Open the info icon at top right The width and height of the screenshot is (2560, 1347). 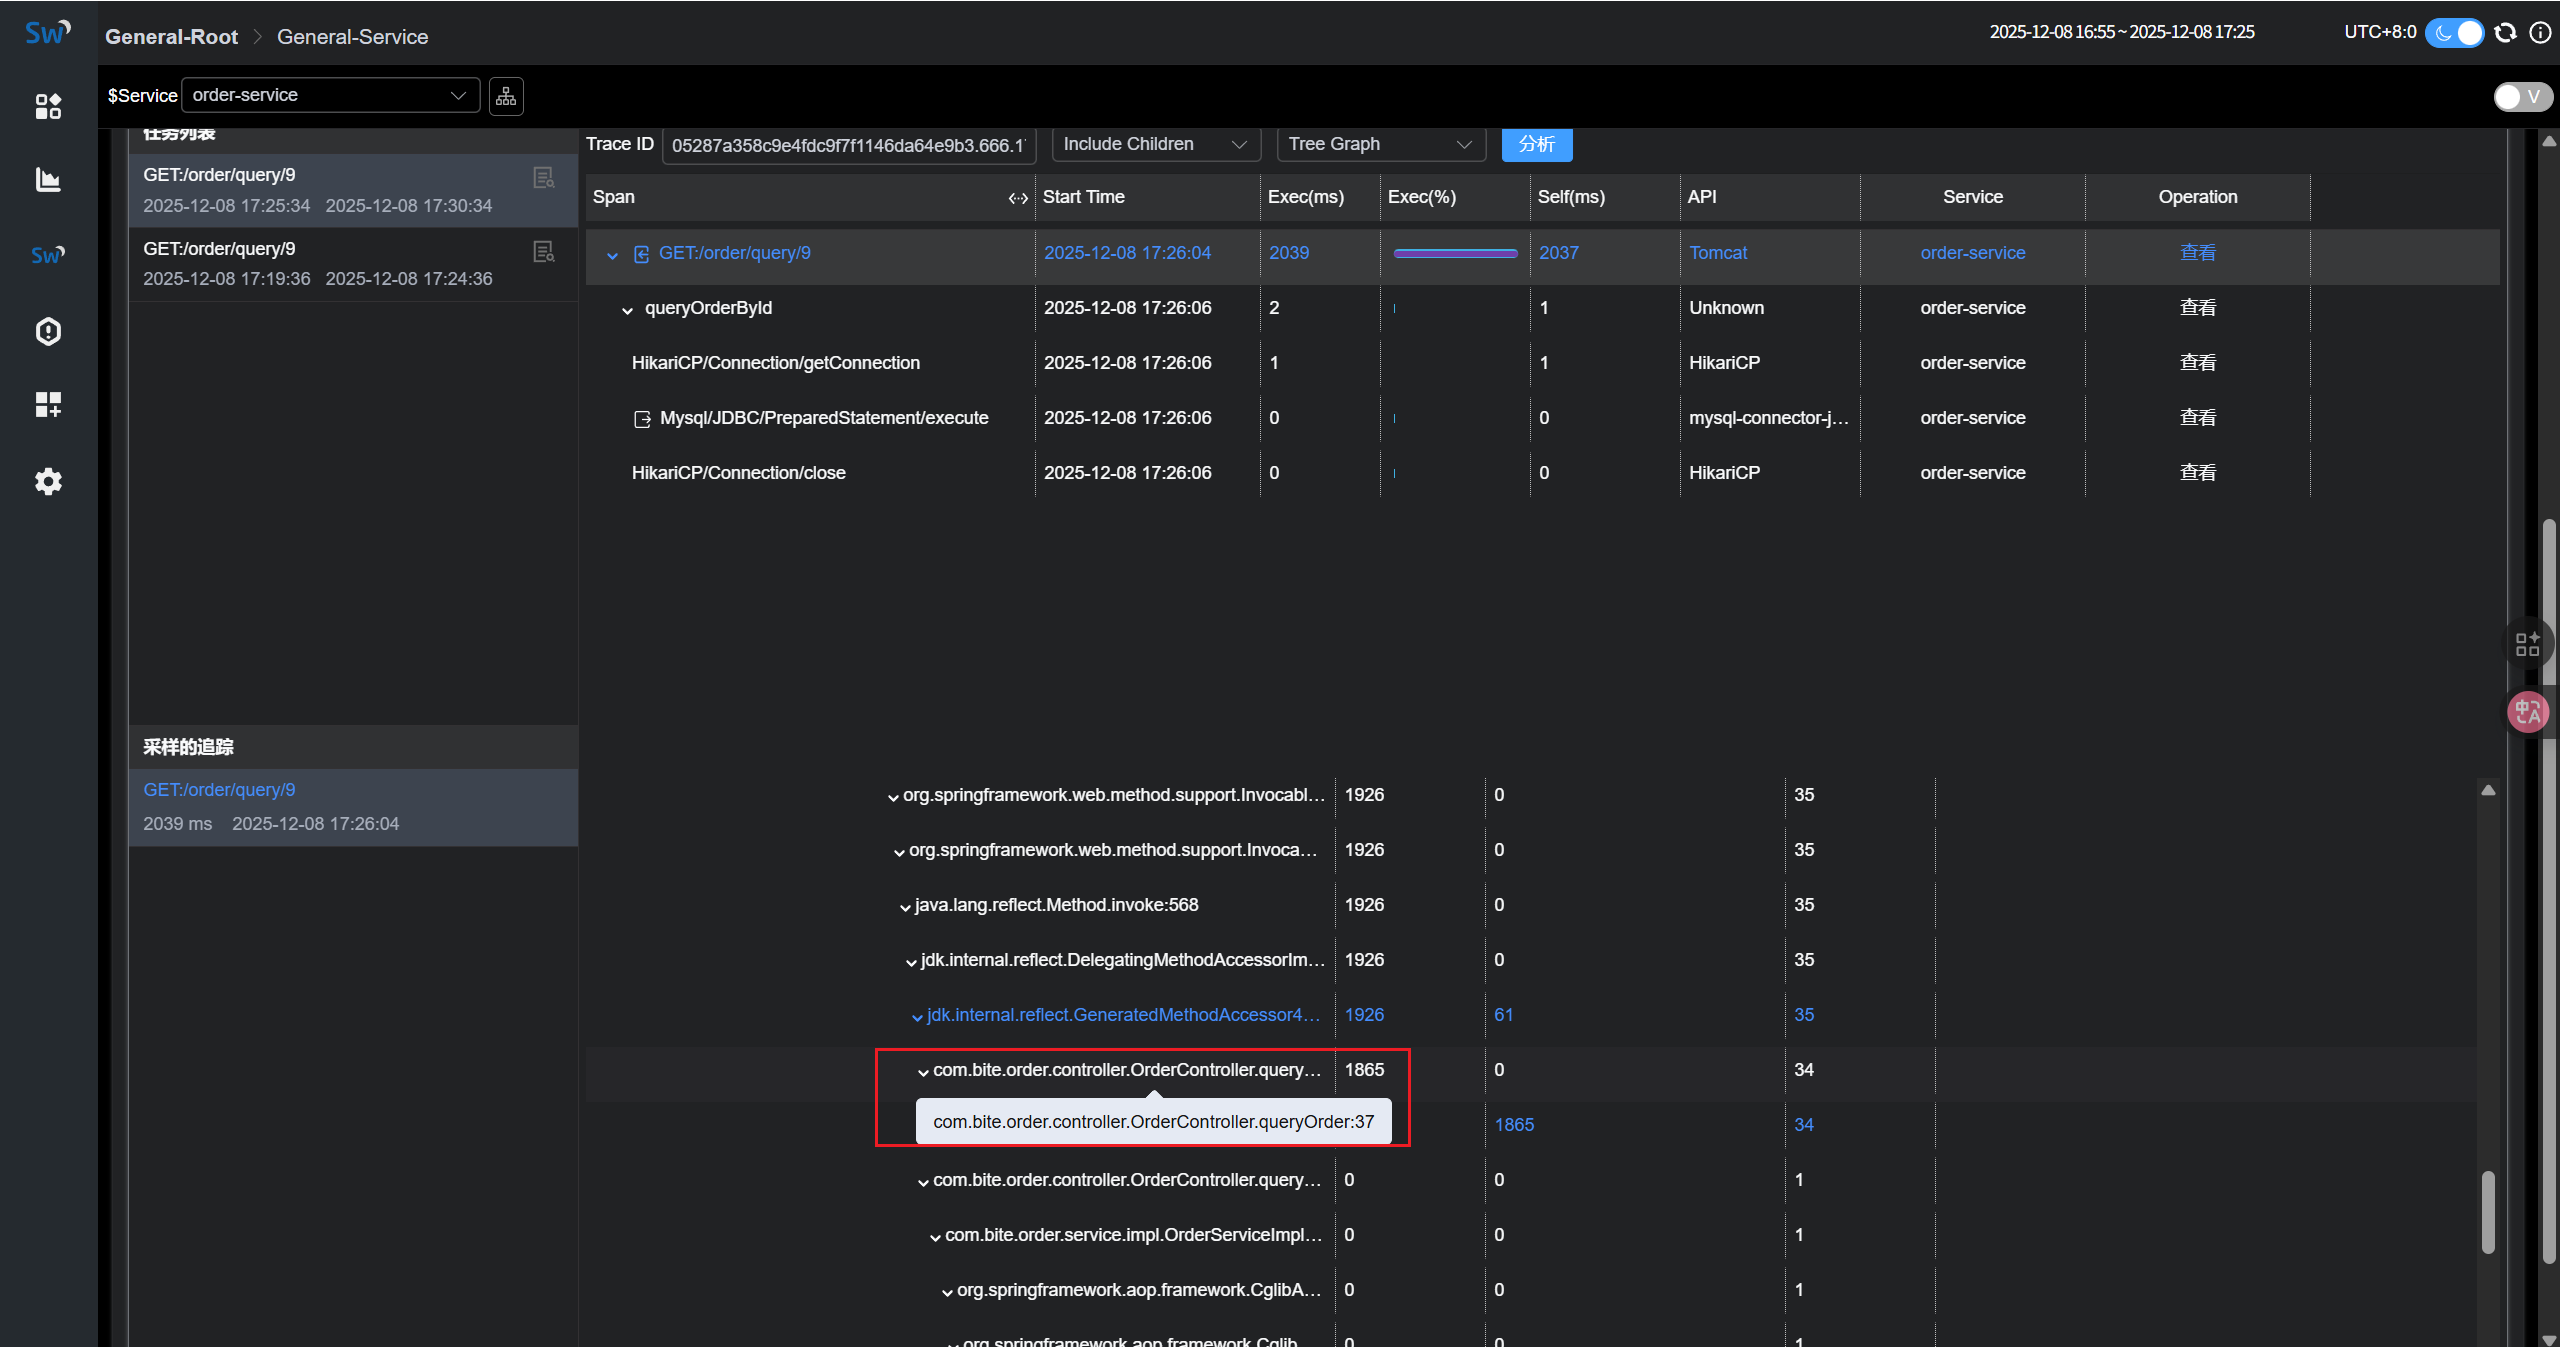(2540, 33)
